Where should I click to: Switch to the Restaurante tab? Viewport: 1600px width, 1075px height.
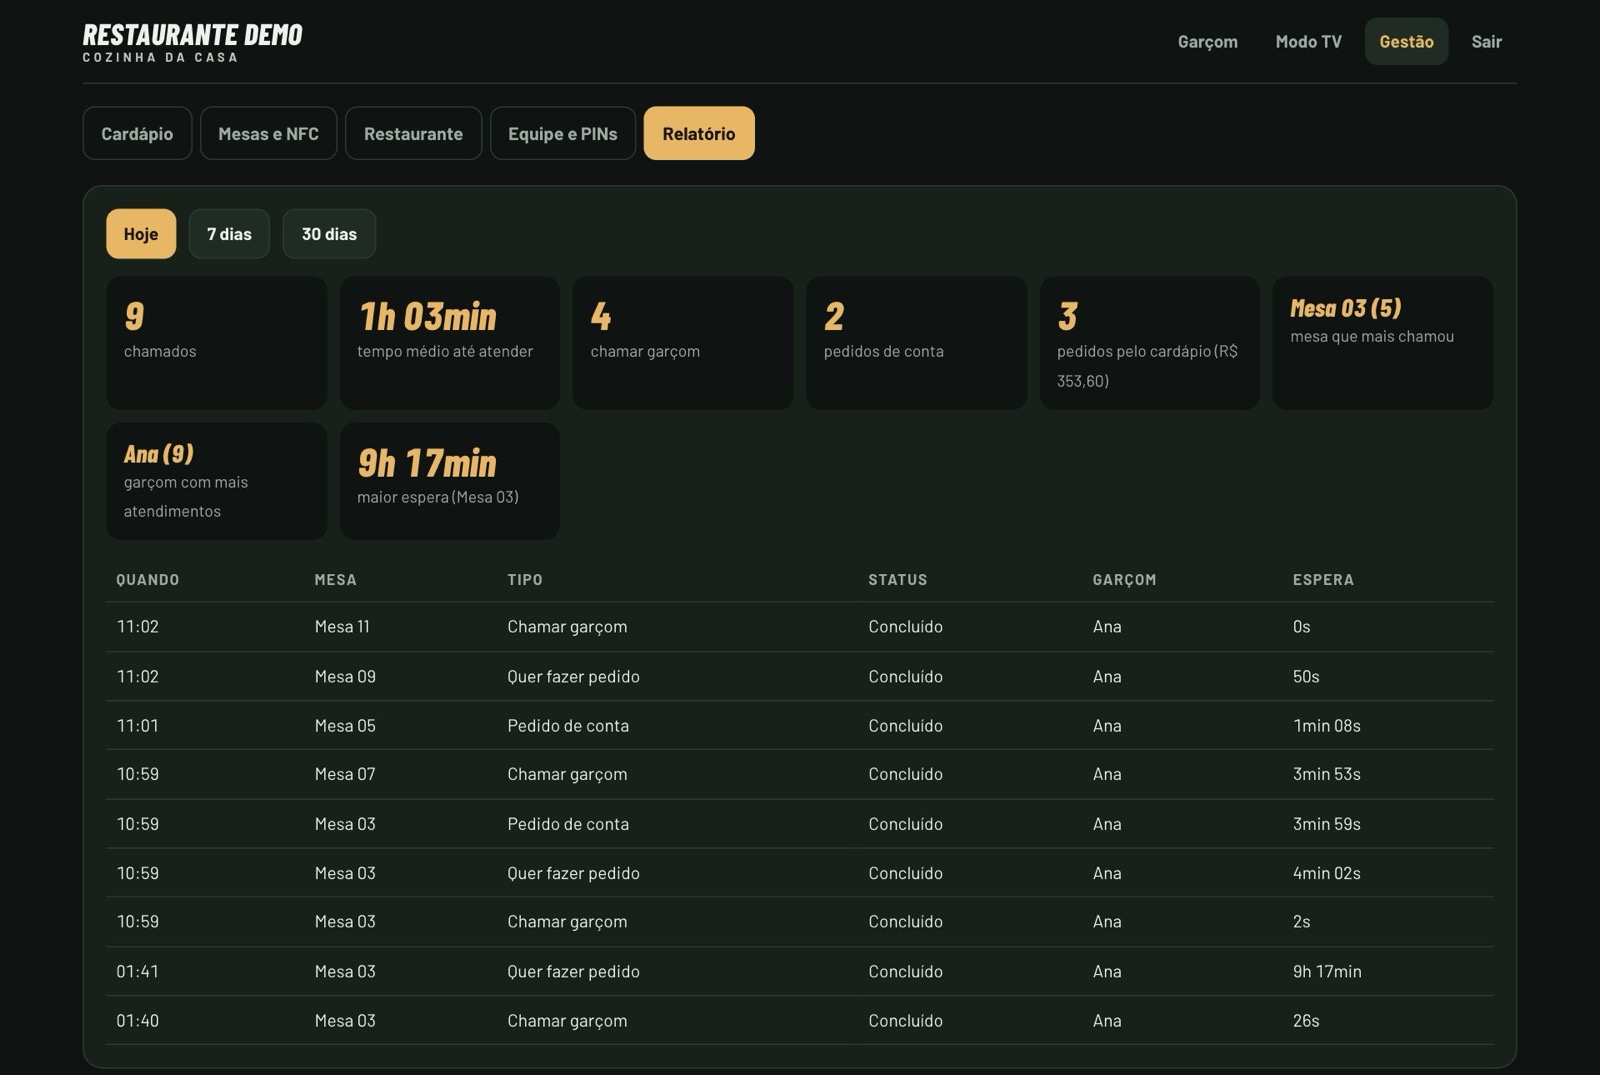(x=413, y=133)
